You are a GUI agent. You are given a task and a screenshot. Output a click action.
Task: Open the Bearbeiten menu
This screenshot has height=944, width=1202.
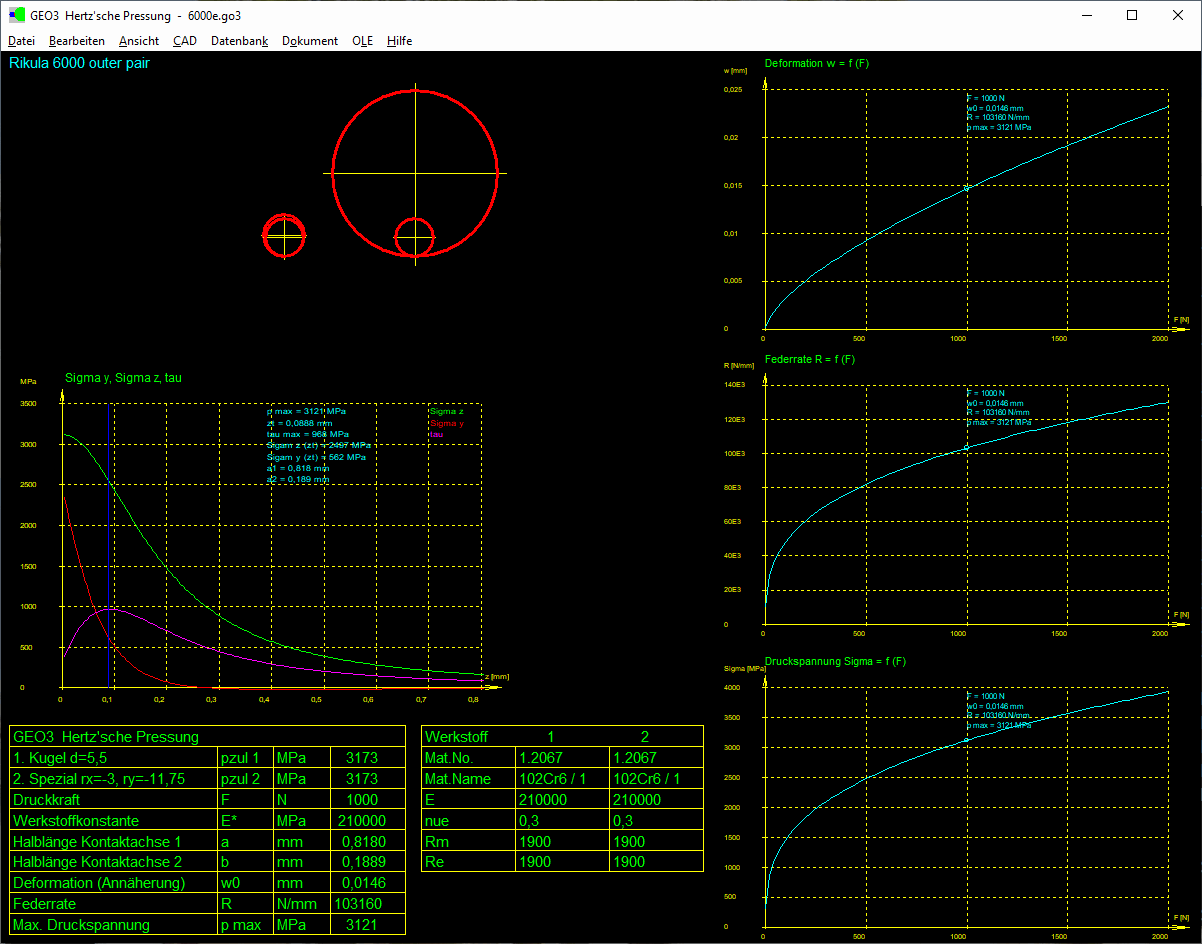pyautogui.click(x=76, y=41)
